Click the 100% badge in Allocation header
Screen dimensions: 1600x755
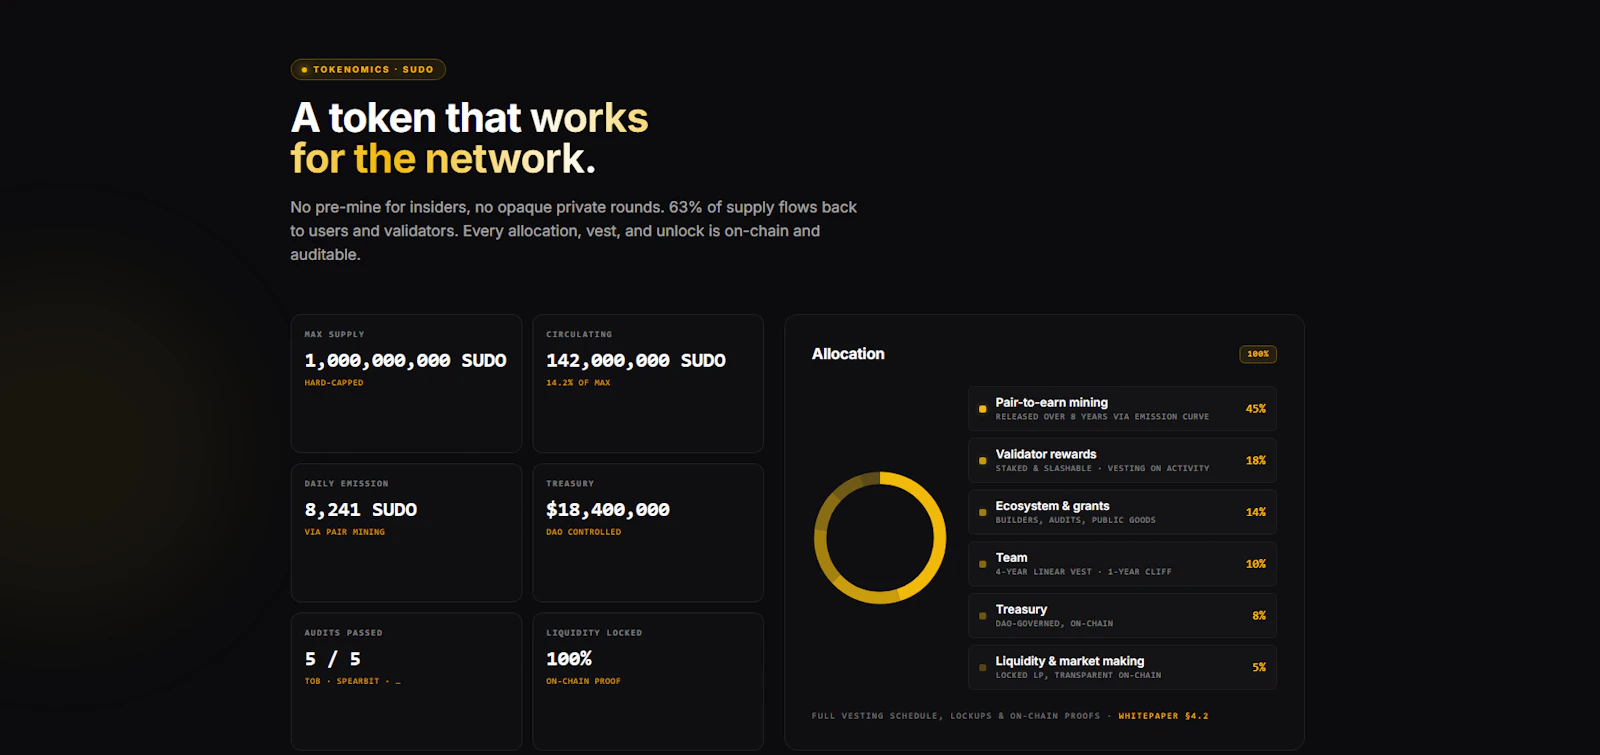(1258, 354)
